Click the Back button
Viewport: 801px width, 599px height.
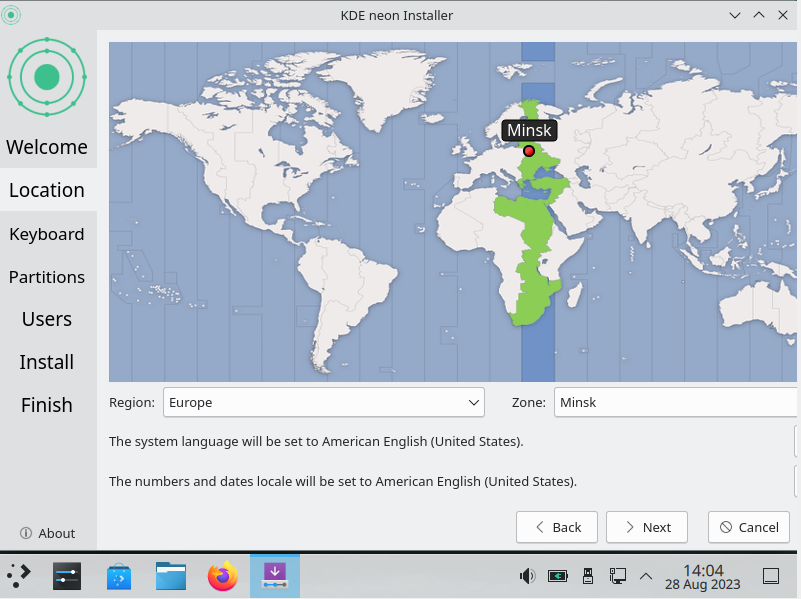pyautogui.click(x=557, y=527)
